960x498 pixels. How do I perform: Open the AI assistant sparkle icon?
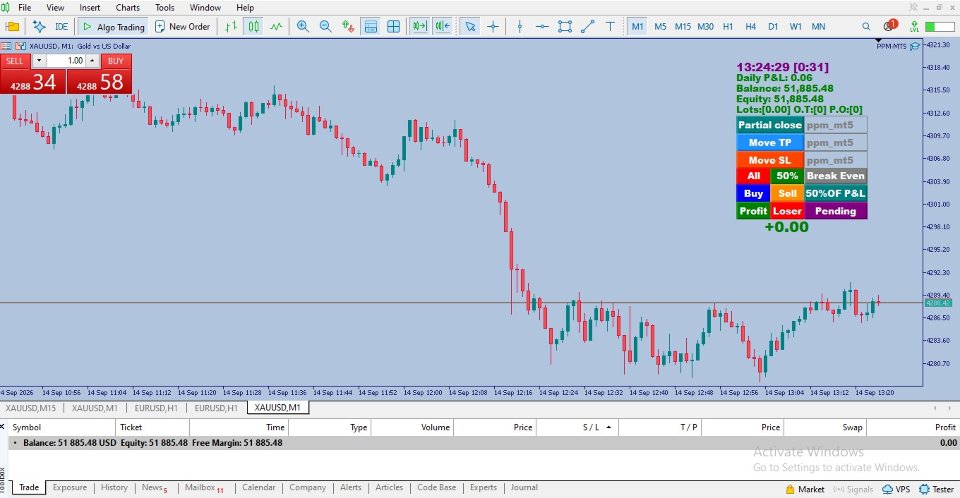tap(39, 26)
